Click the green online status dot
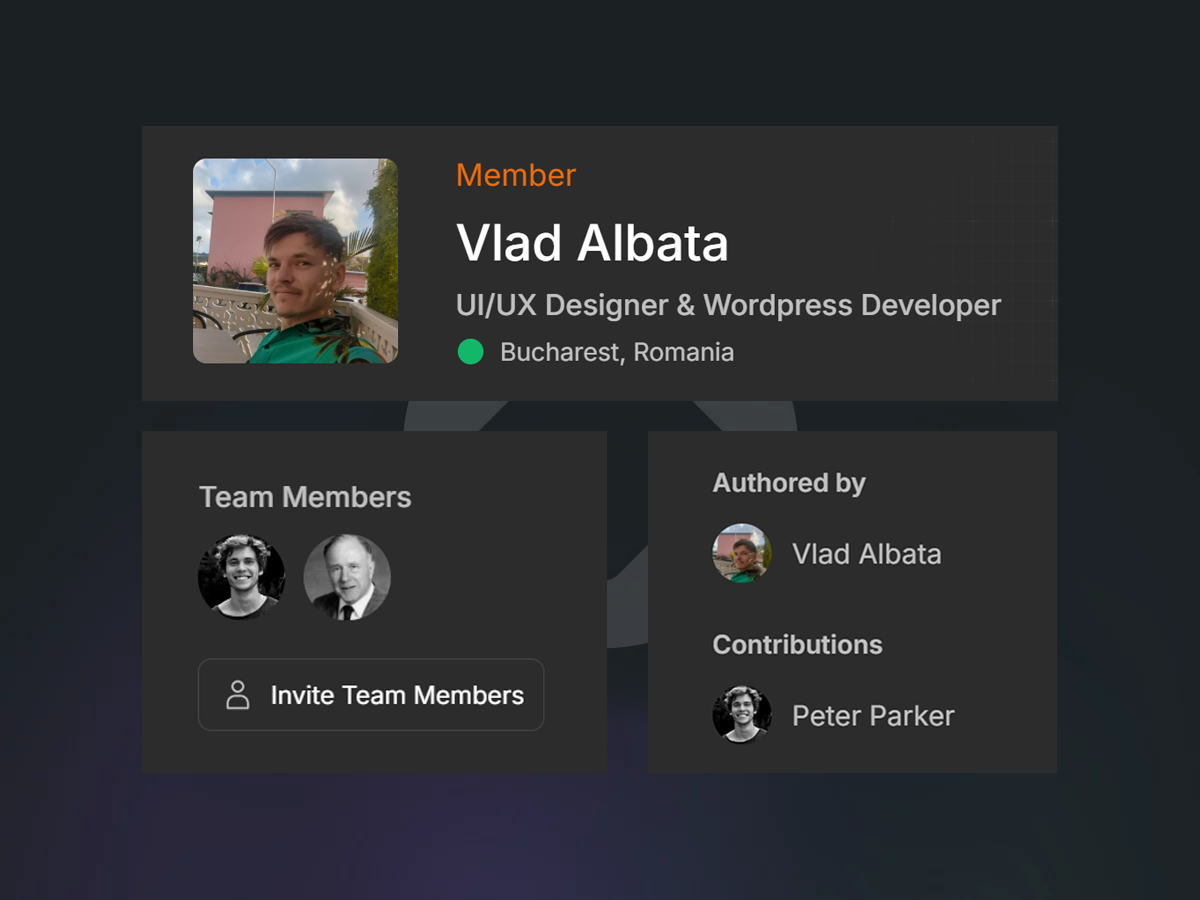Image resolution: width=1200 pixels, height=900 pixels. pos(470,352)
